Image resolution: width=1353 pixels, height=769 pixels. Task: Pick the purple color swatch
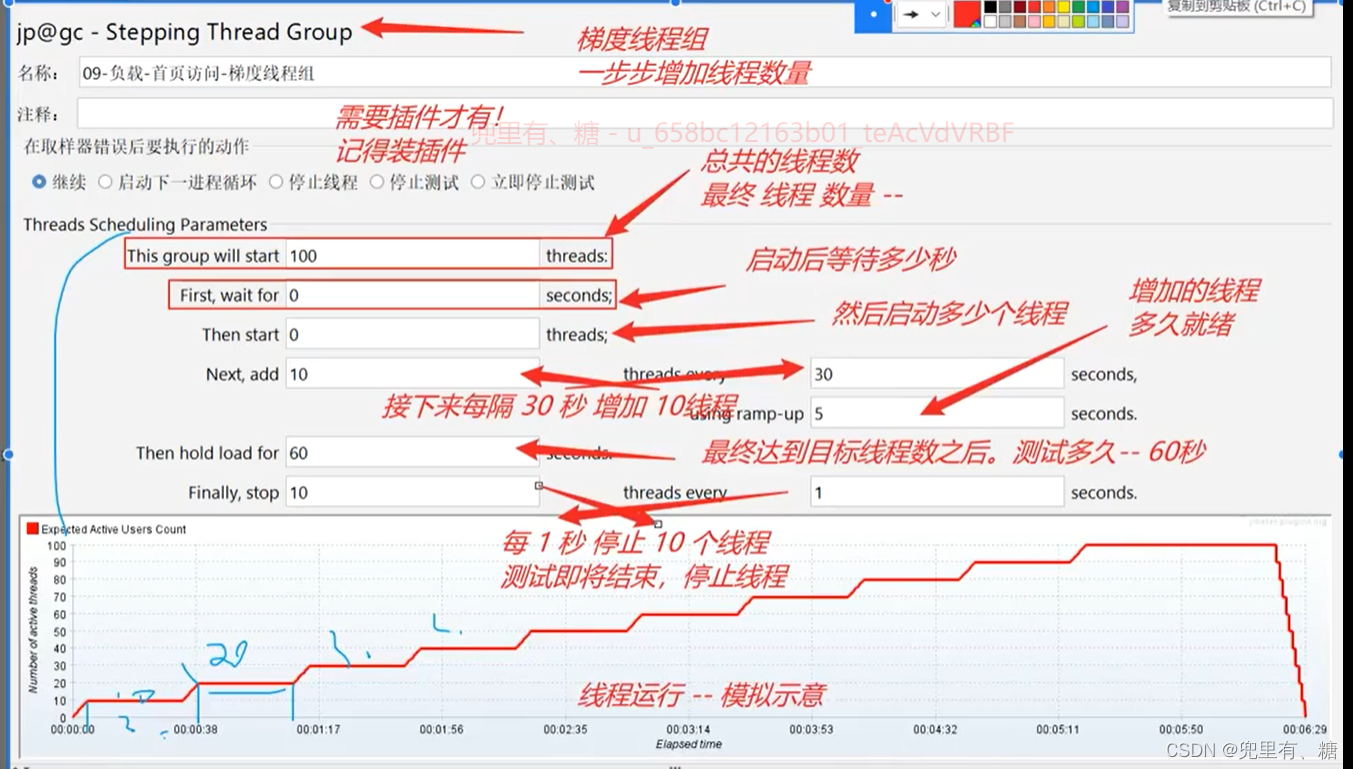[1122, 7]
